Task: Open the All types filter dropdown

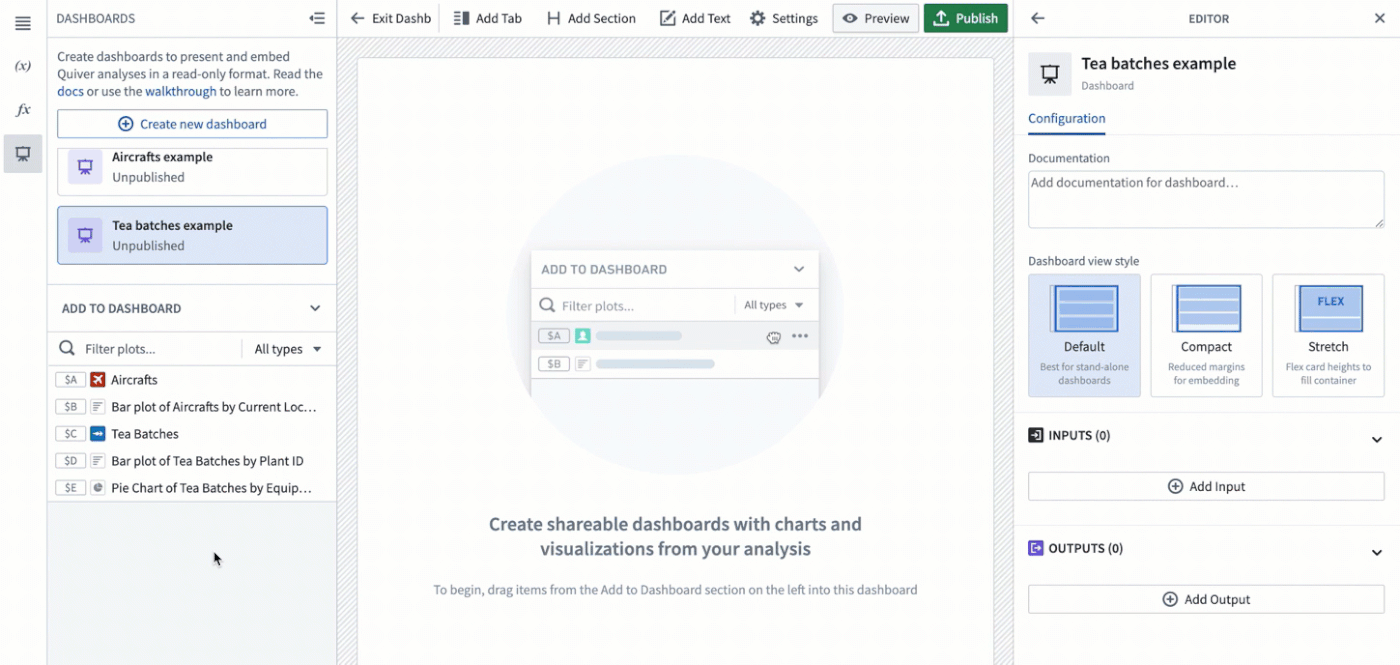Action: tap(287, 349)
